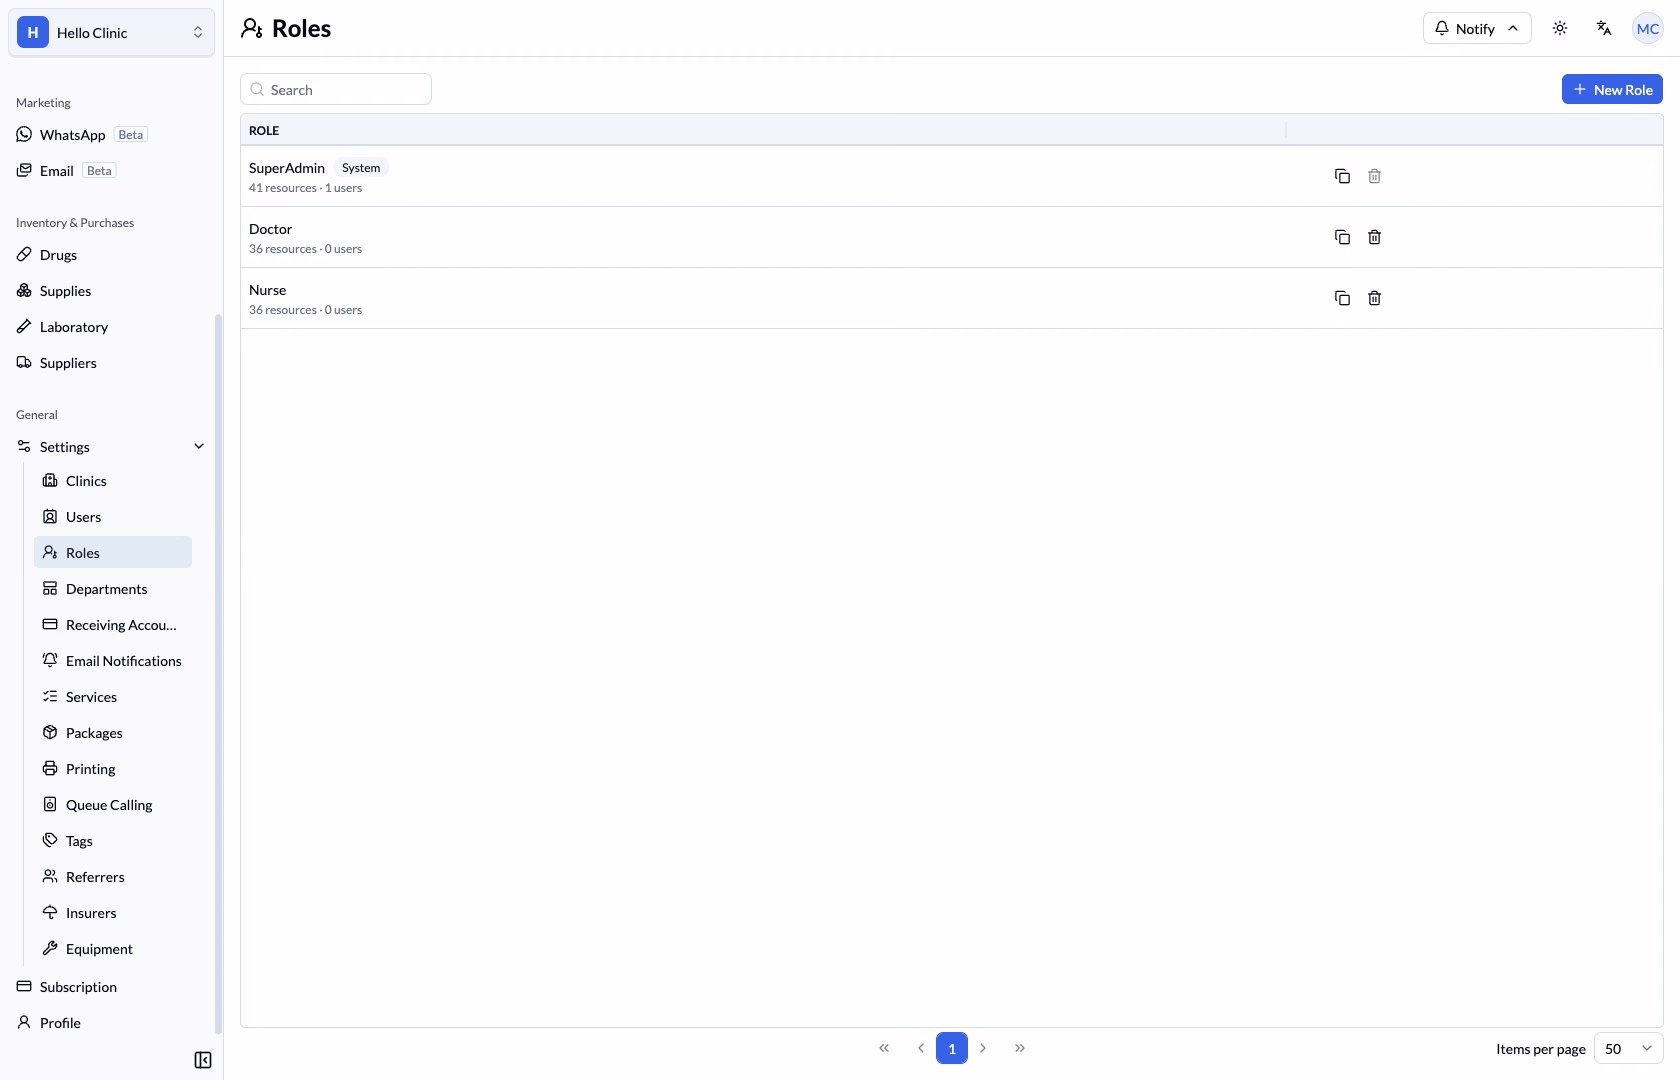The width and height of the screenshot is (1680, 1080).
Task: Delete the Doctor role
Action: [1374, 237]
